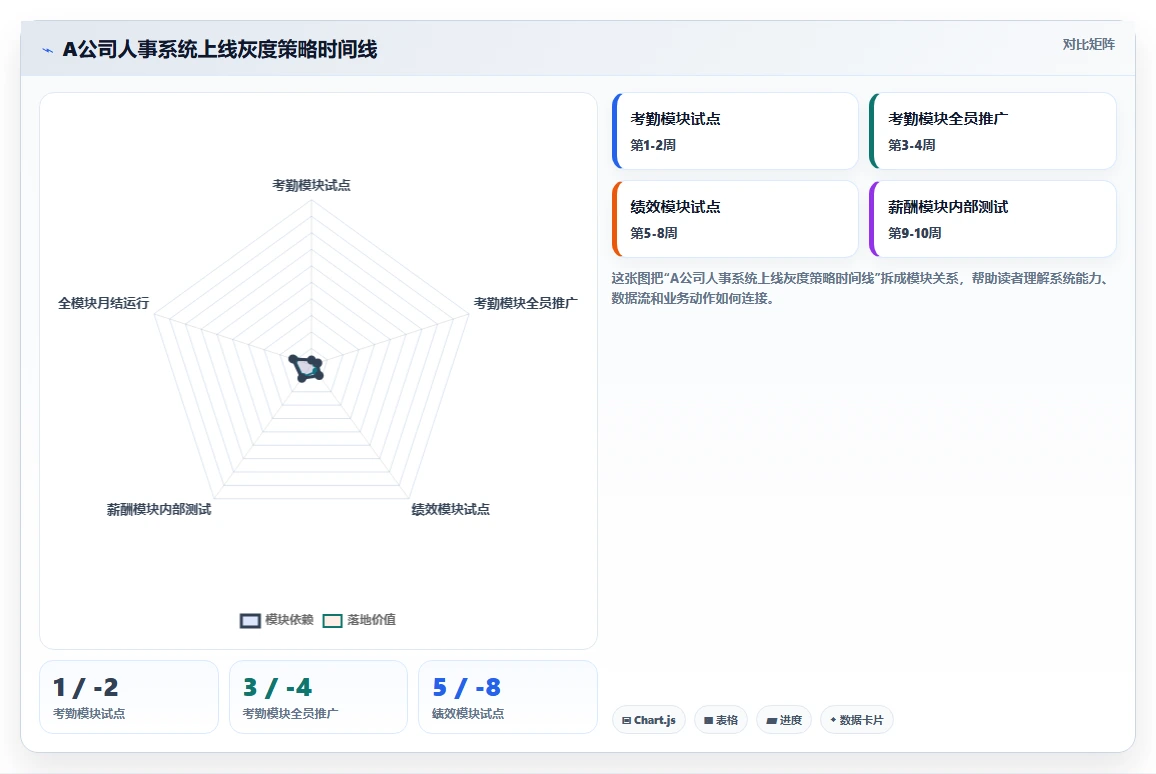Click the 1 / -2 考勤模块试点 stat card

tap(129, 697)
